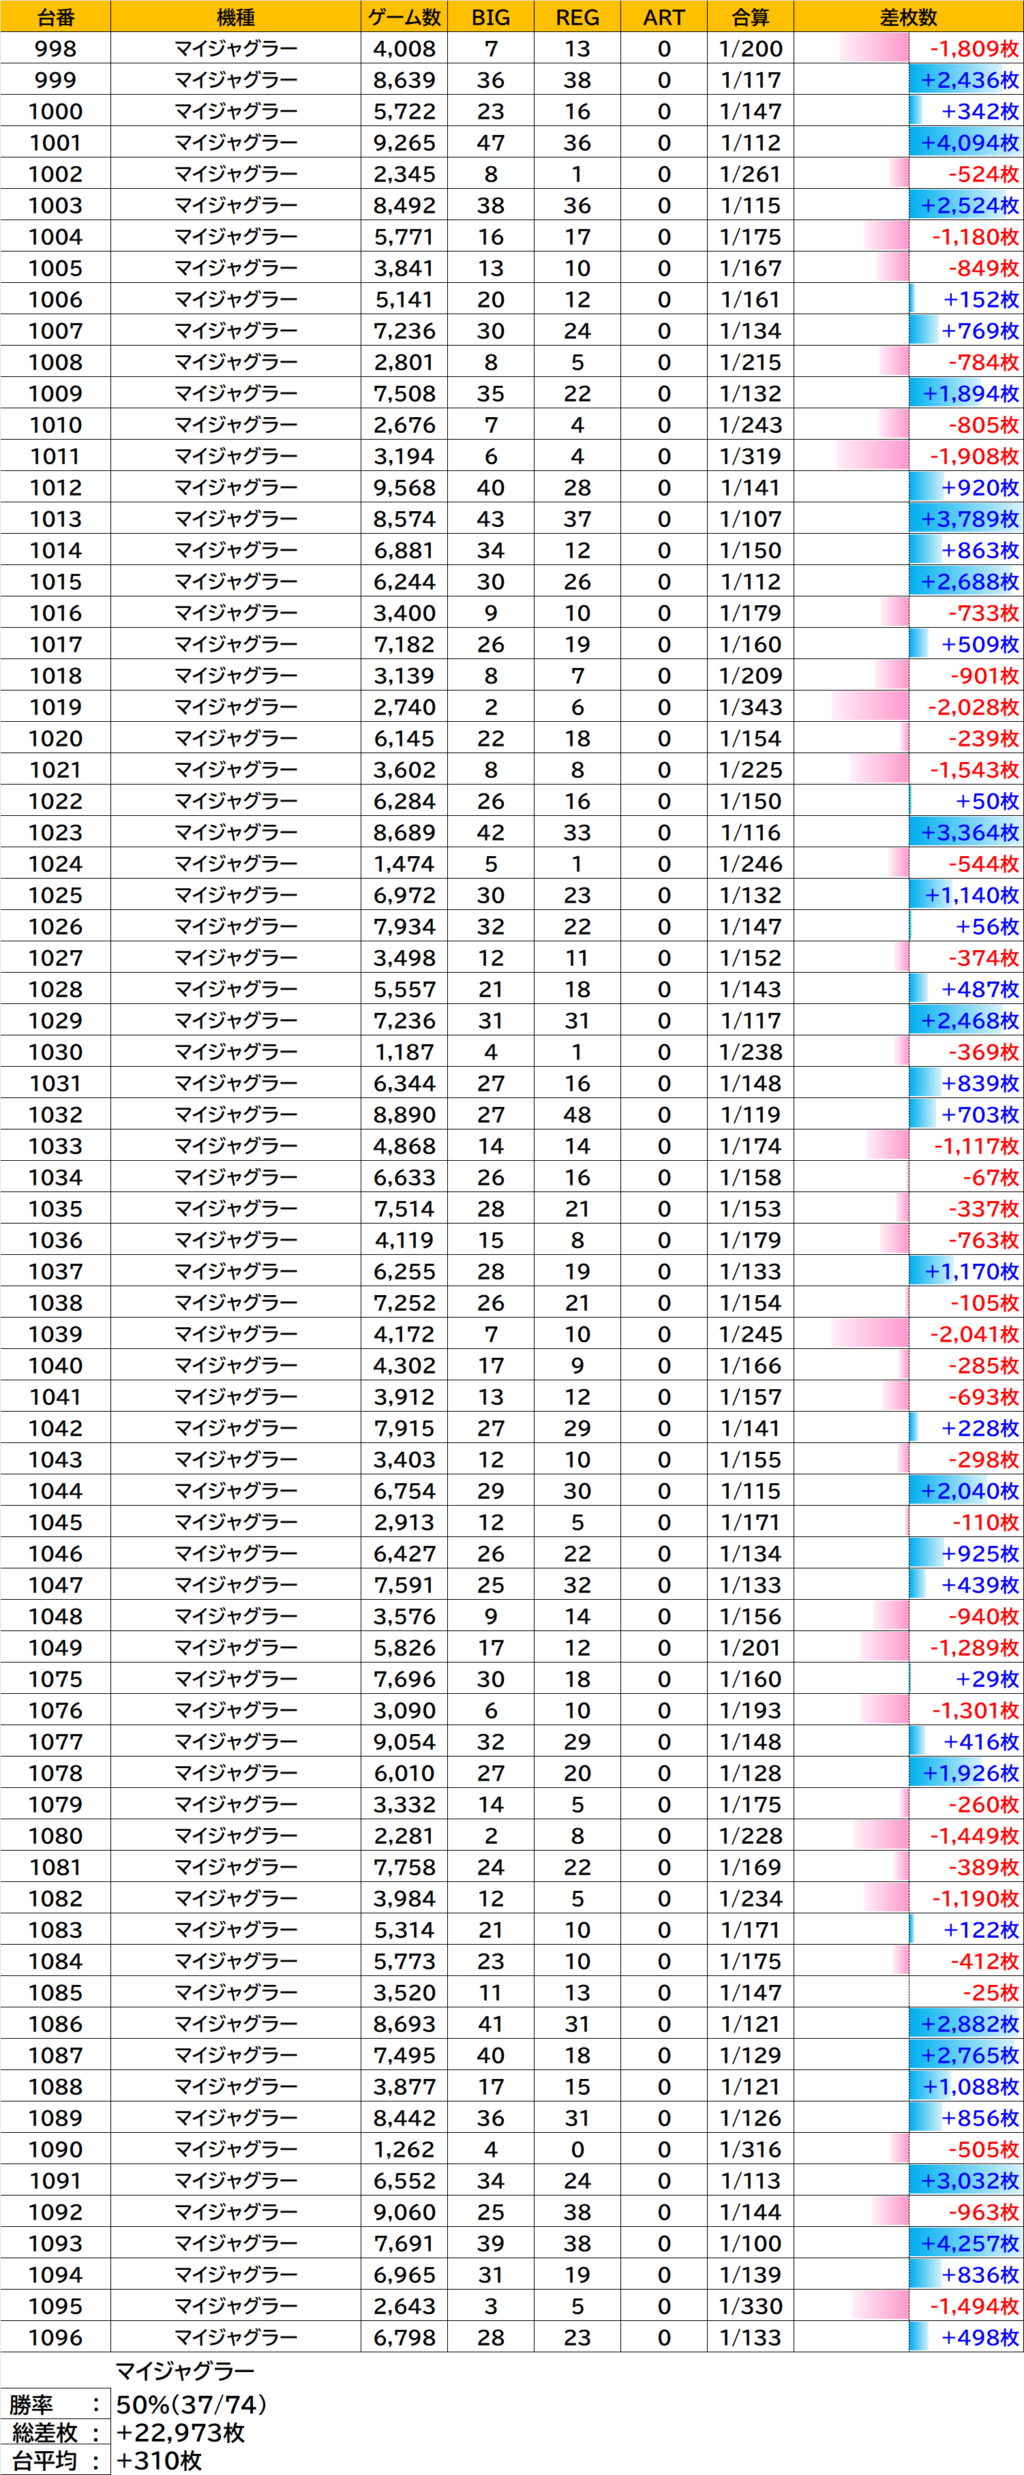
Task: Select the BIG column header
Action: [490, 17]
